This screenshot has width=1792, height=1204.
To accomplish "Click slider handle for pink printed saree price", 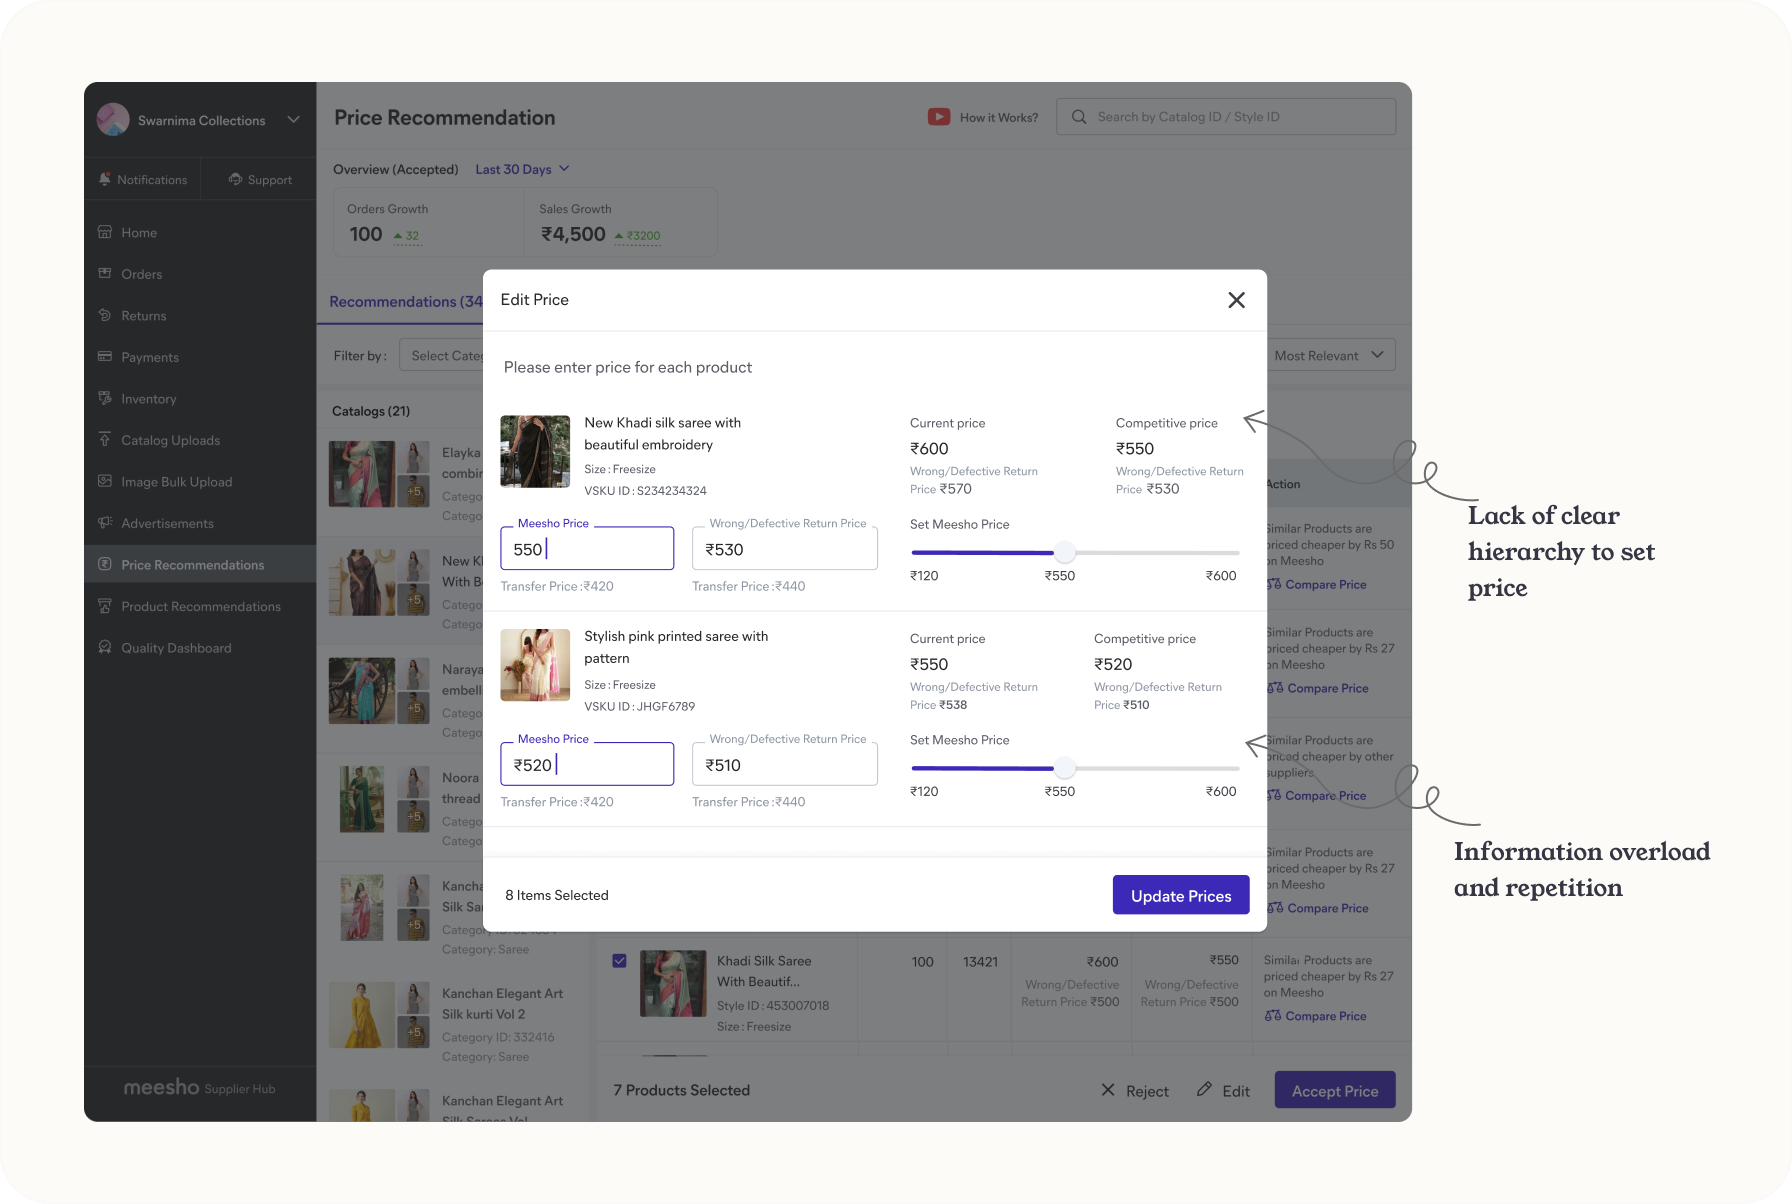I will (1065, 769).
